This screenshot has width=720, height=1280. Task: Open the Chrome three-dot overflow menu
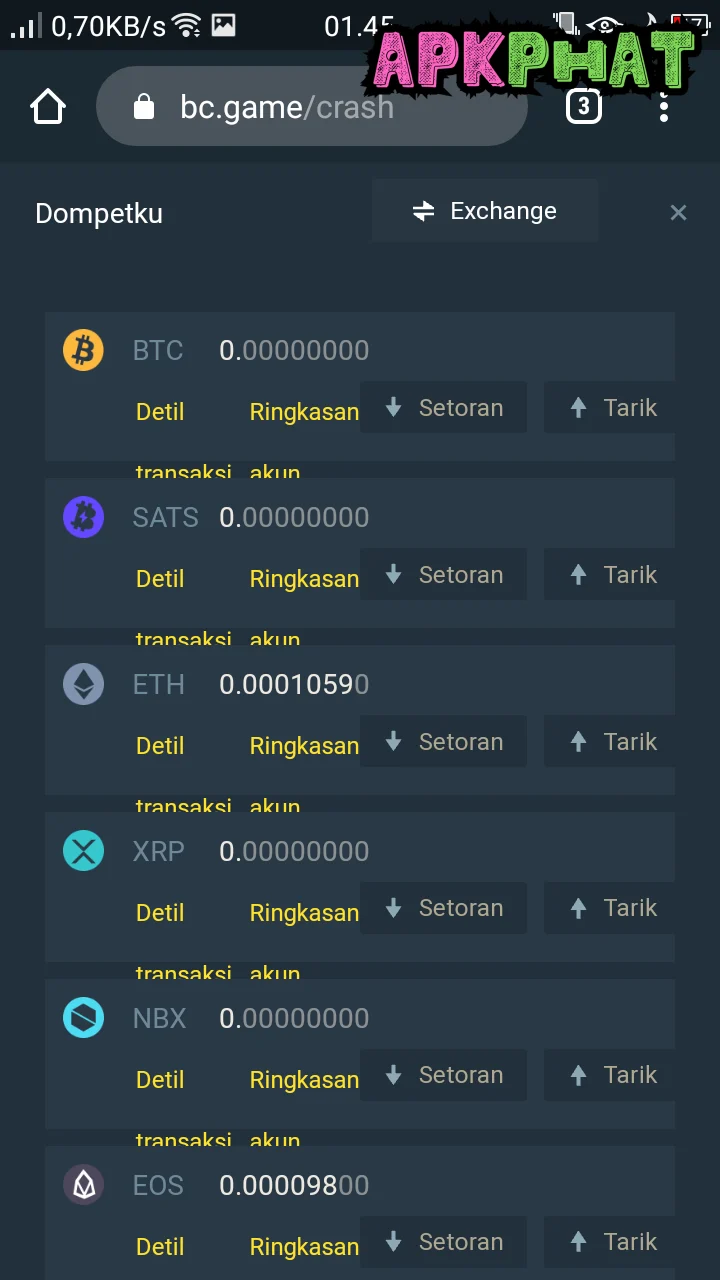point(664,106)
